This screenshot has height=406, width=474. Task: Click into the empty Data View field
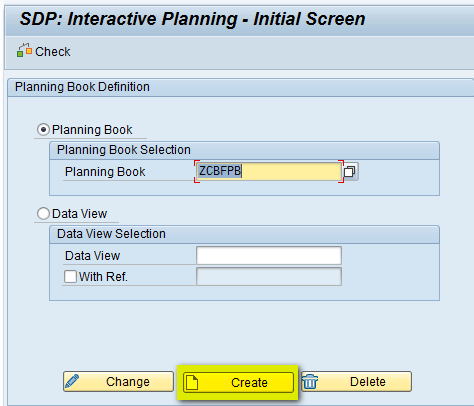(x=269, y=256)
